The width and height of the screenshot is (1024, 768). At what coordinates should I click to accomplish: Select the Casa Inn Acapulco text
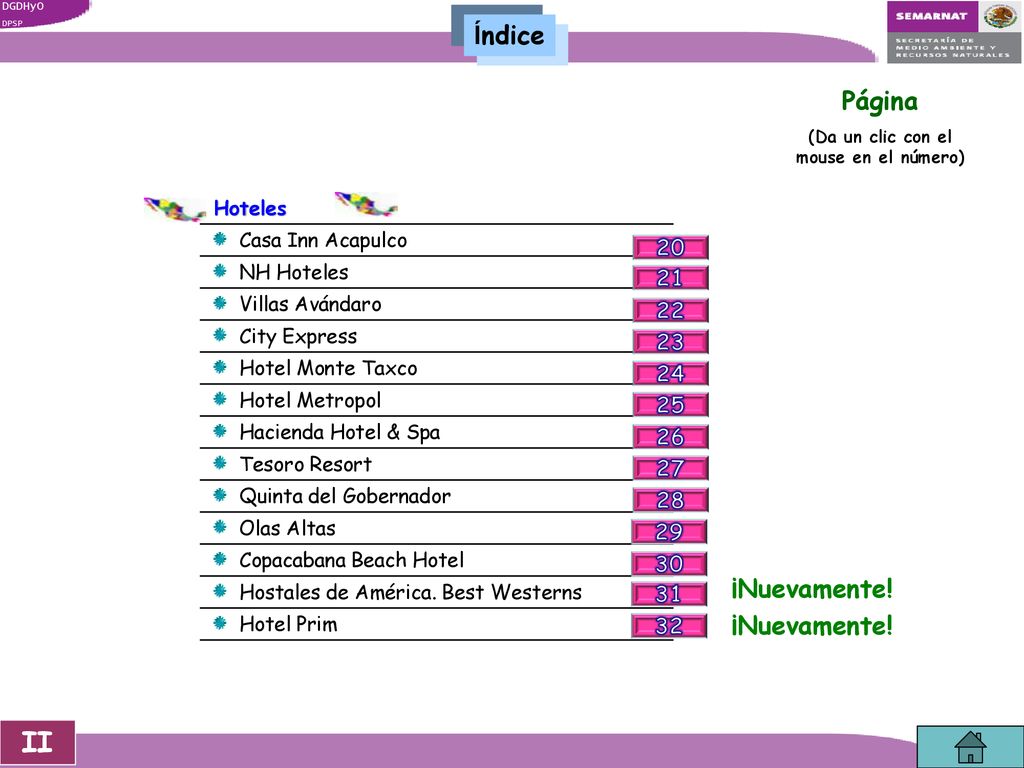(x=323, y=241)
